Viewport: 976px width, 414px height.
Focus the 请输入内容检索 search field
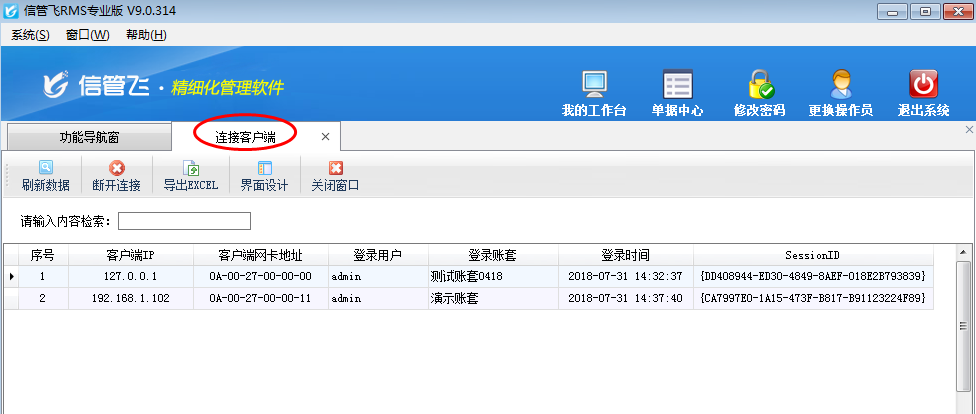(x=184, y=221)
